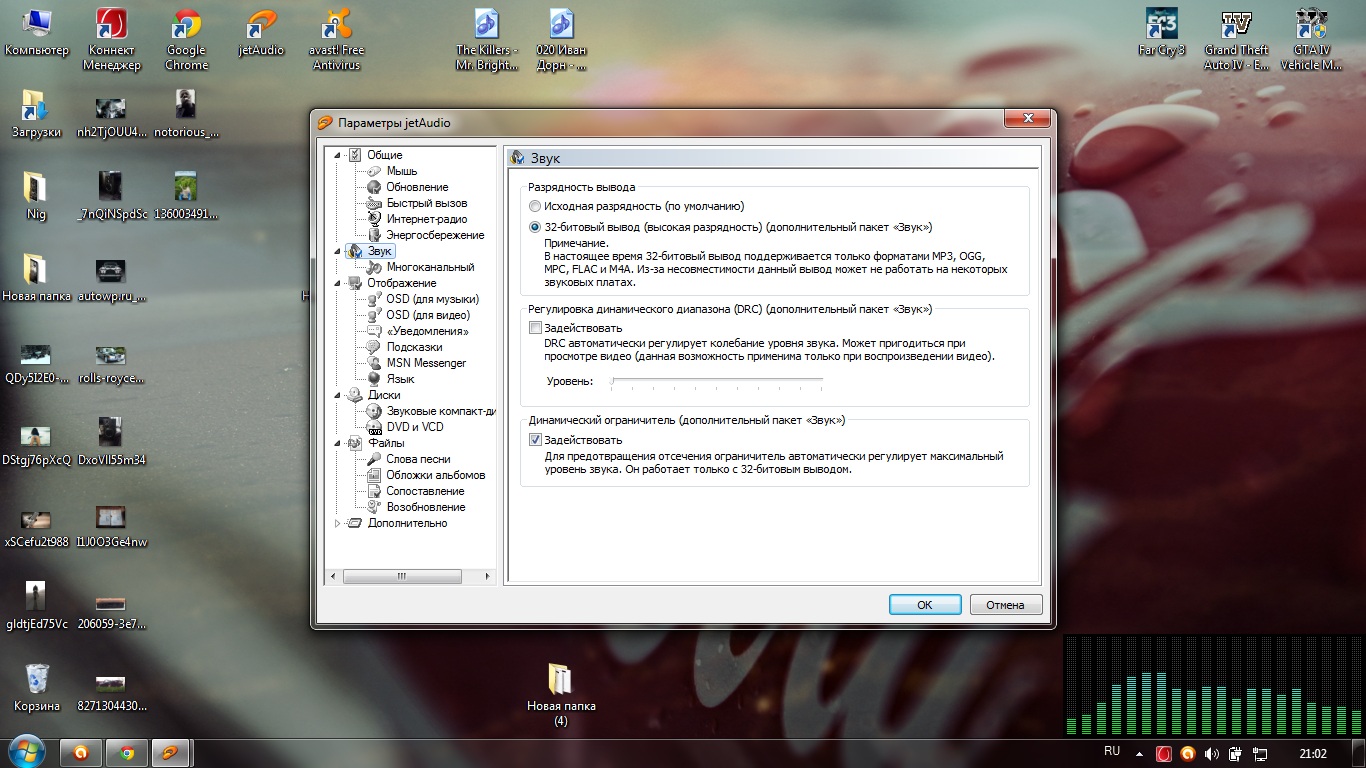
Task: Click the Корзина recycle bin icon
Action: point(37,680)
